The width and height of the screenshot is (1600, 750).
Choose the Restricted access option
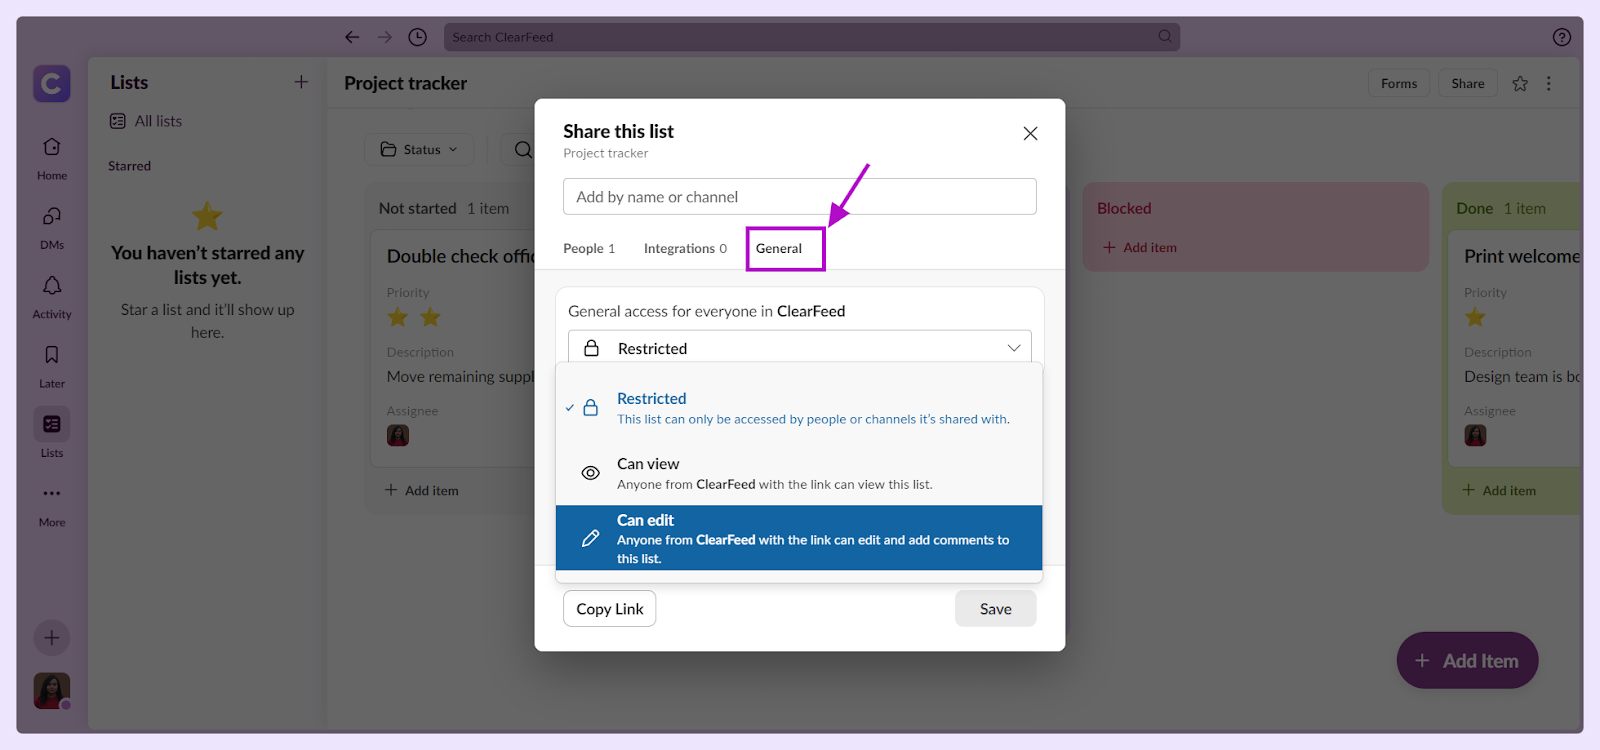click(799, 408)
